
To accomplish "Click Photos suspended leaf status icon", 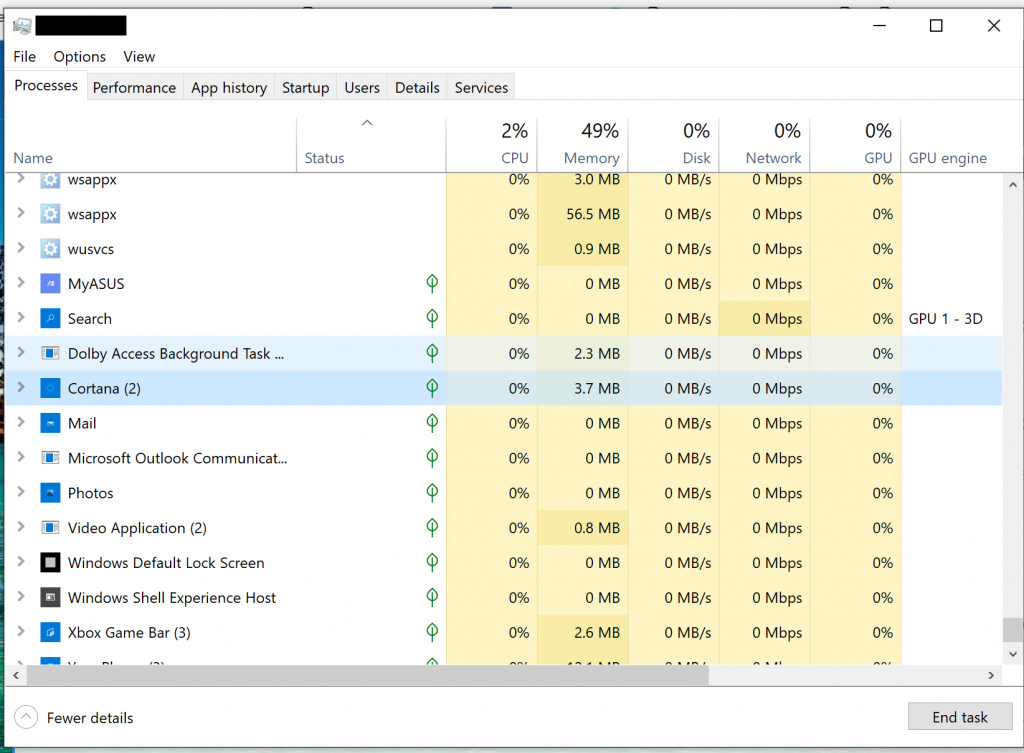I will [432, 492].
